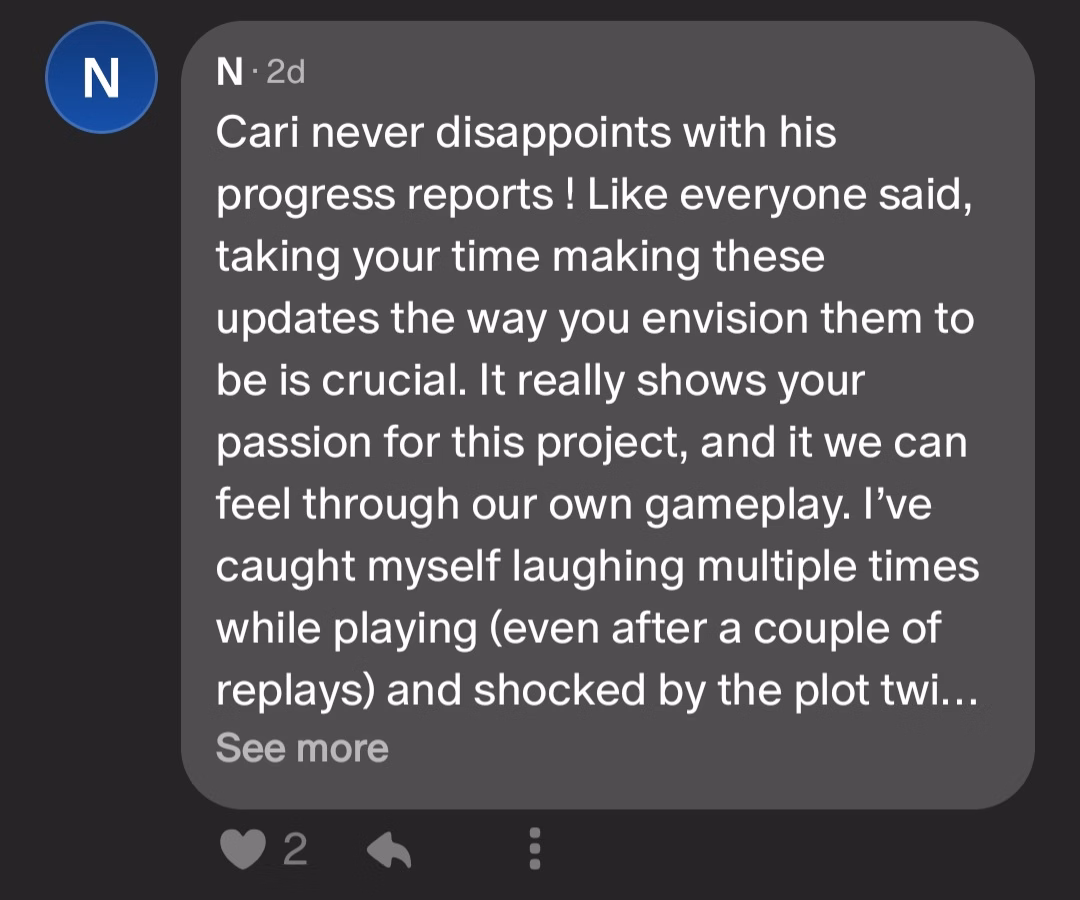This screenshot has width=1080, height=900.
Task: Expand the comment with See more
Action: [302, 747]
